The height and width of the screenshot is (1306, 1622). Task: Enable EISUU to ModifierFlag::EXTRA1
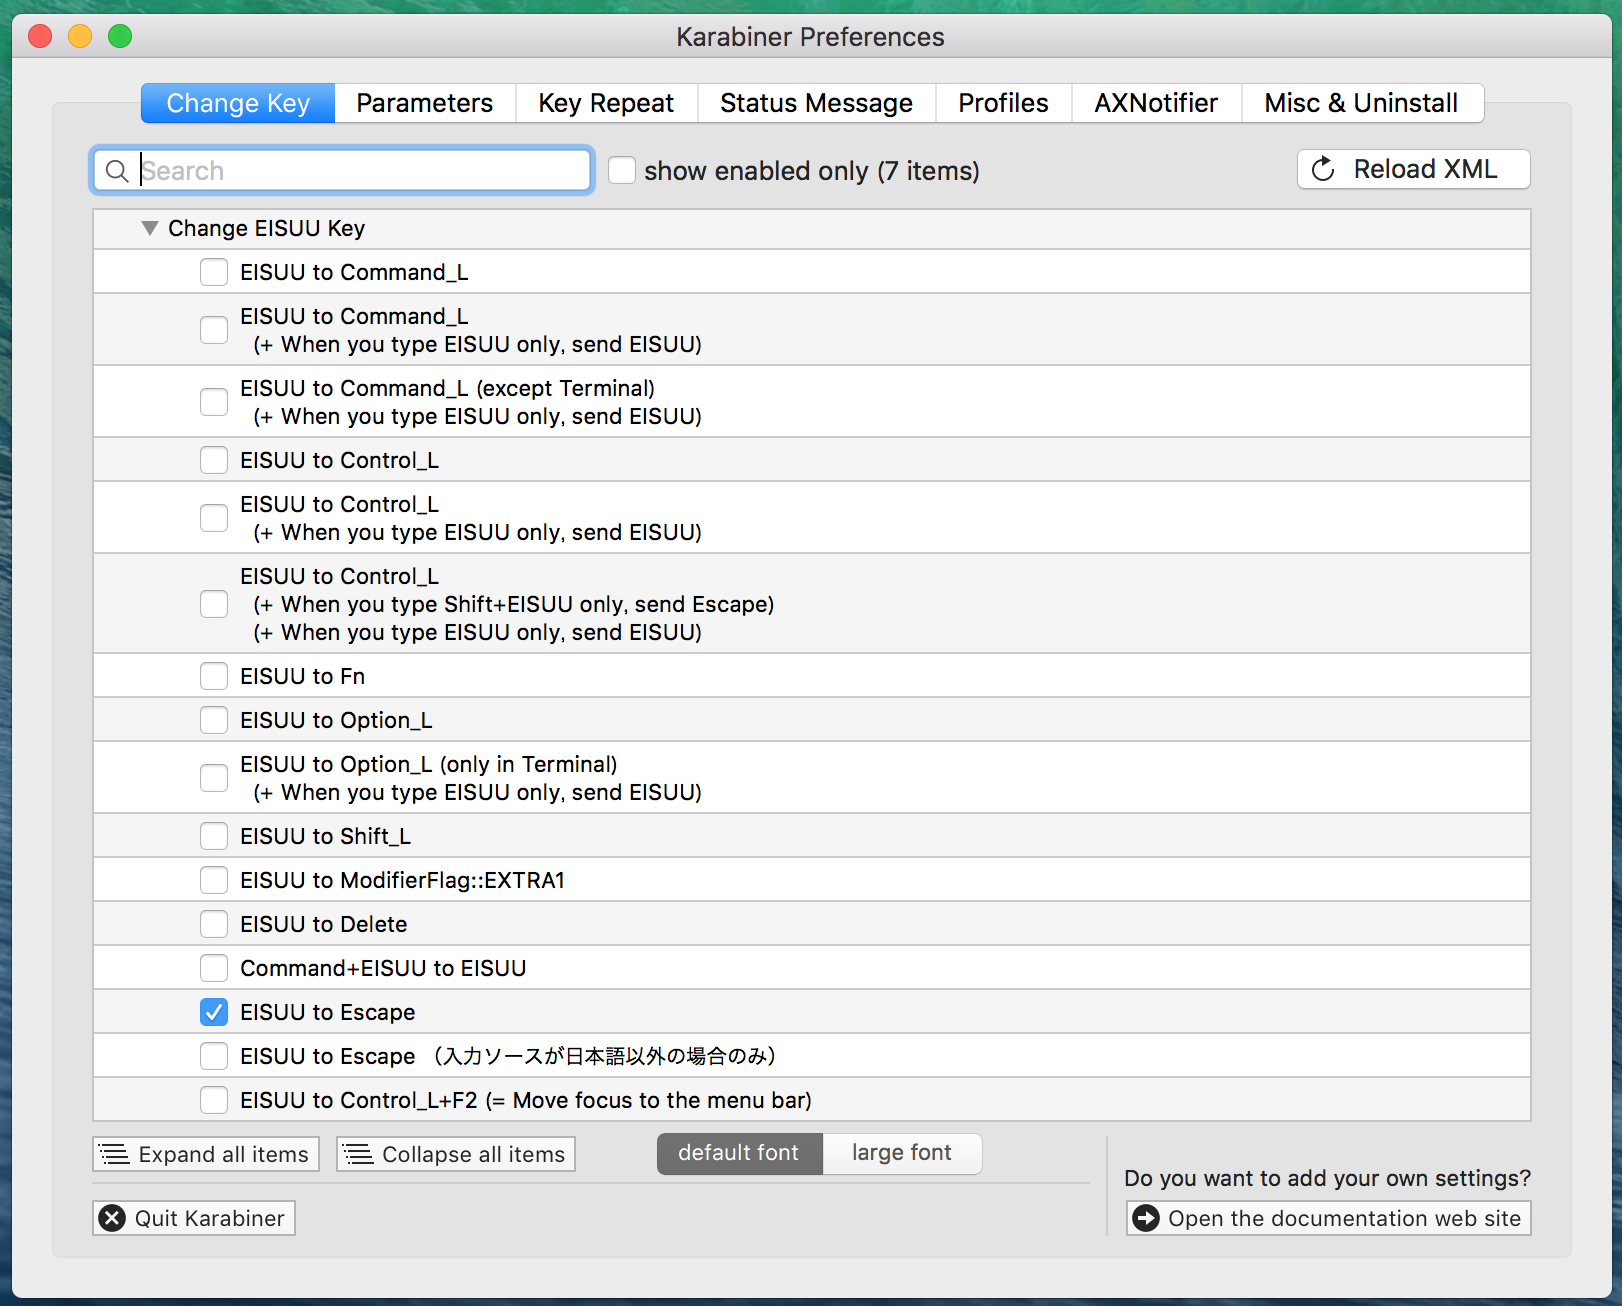[214, 880]
